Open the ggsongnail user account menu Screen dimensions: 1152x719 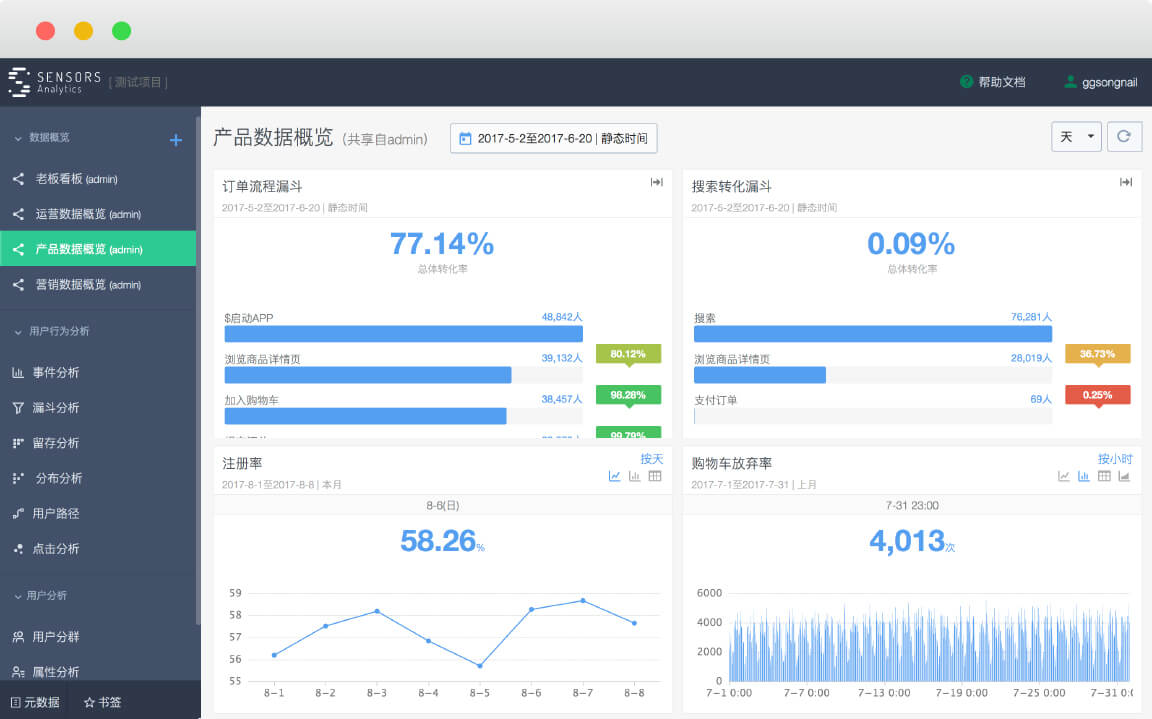pos(1100,82)
